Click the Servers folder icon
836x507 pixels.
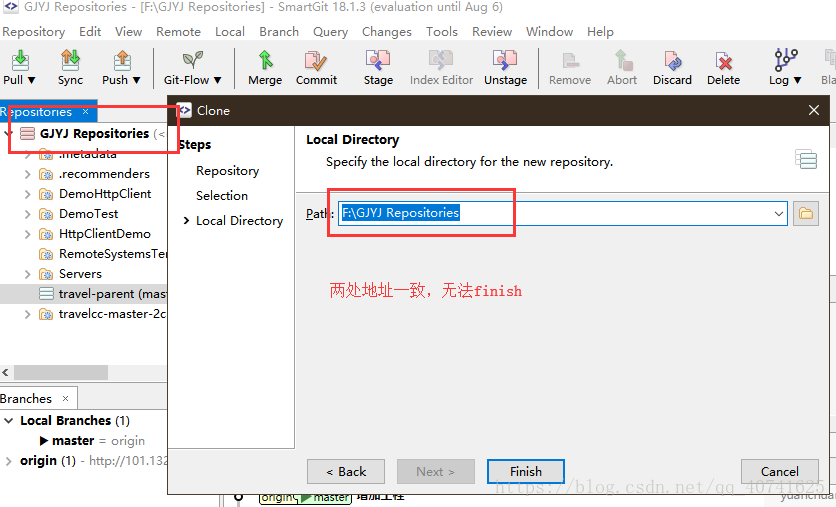[46, 274]
